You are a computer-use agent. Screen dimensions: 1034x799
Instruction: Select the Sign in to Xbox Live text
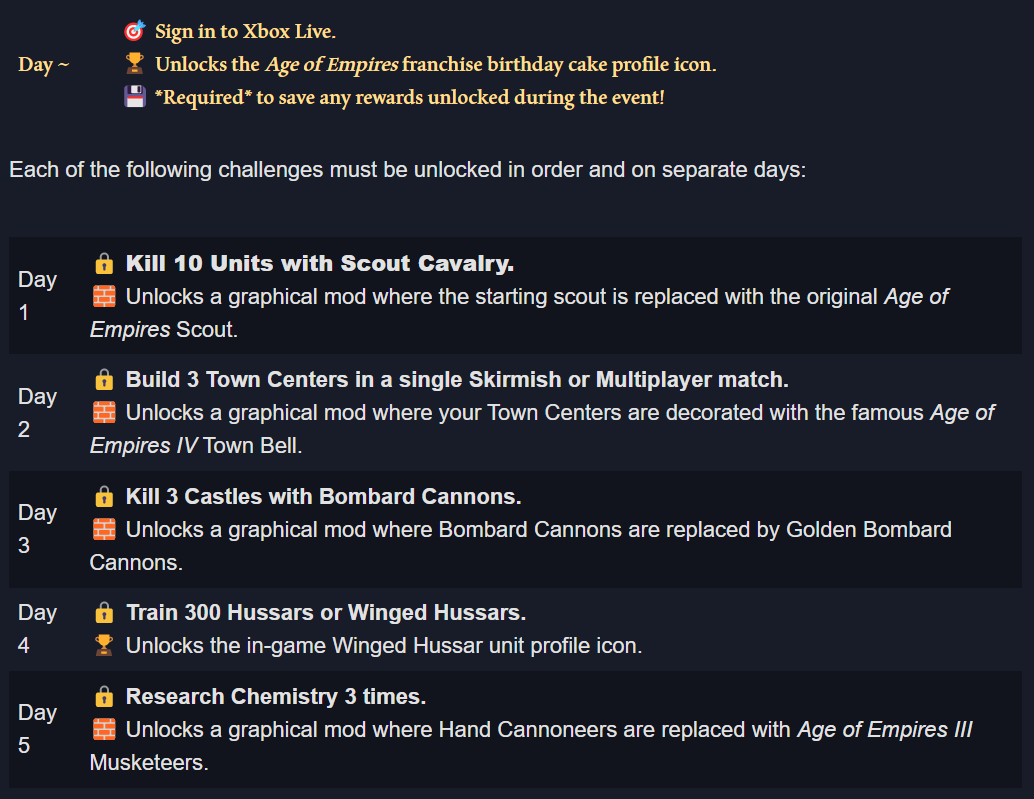click(245, 32)
